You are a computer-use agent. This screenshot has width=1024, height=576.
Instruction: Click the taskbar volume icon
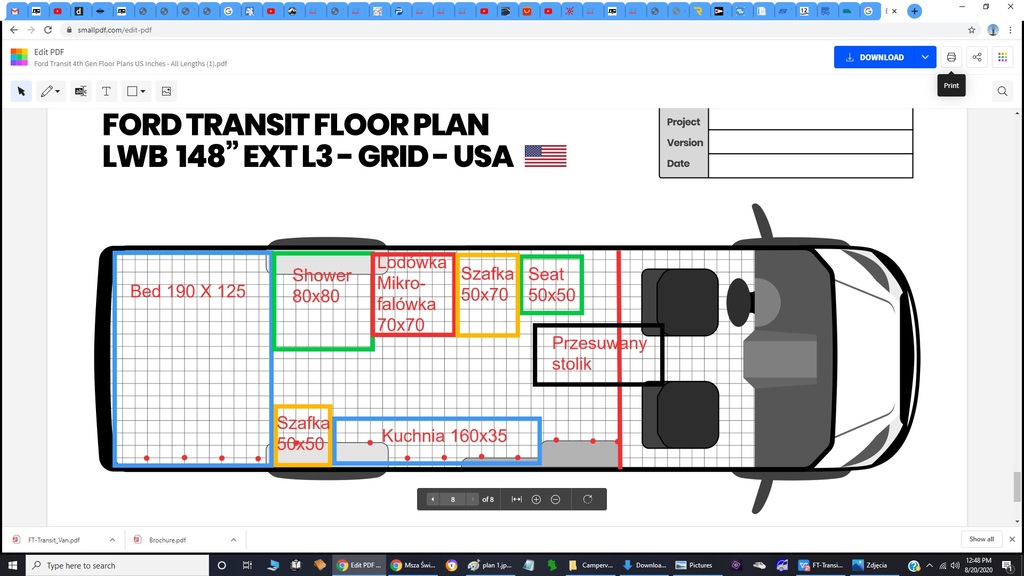[x=955, y=565]
